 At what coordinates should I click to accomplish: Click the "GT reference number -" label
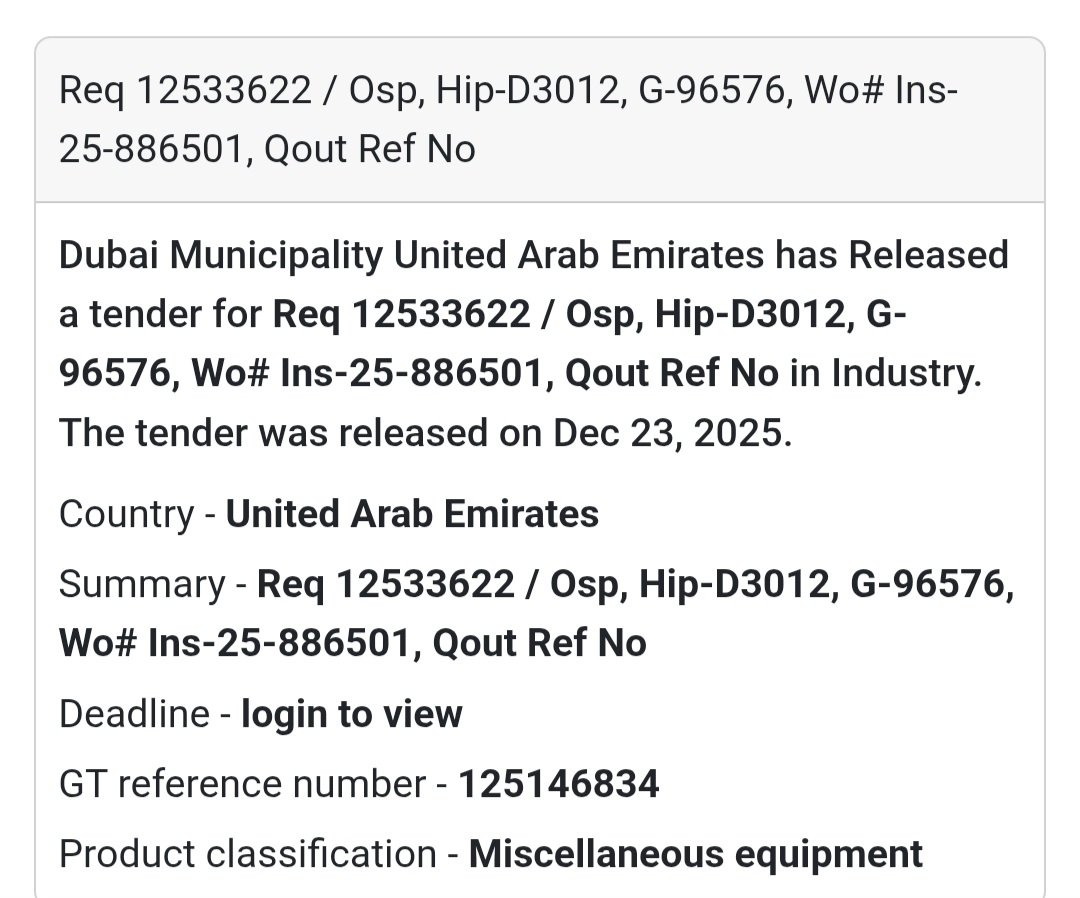coord(254,784)
